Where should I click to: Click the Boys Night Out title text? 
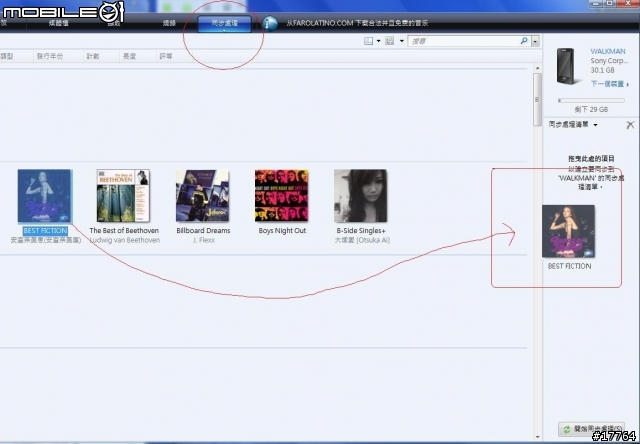coord(282,231)
